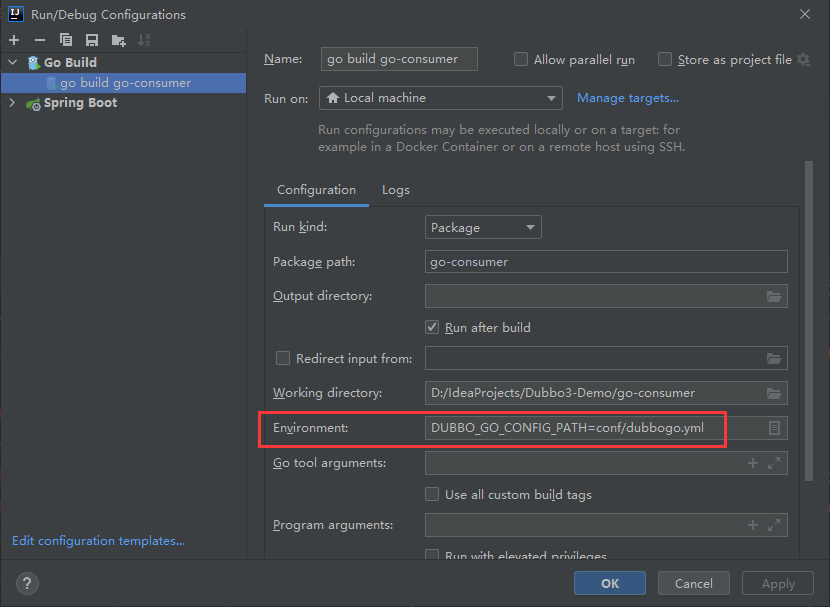This screenshot has height=607, width=830.
Task: Uncheck the Run after build checkbox
Action: click(x=432, y=327)
